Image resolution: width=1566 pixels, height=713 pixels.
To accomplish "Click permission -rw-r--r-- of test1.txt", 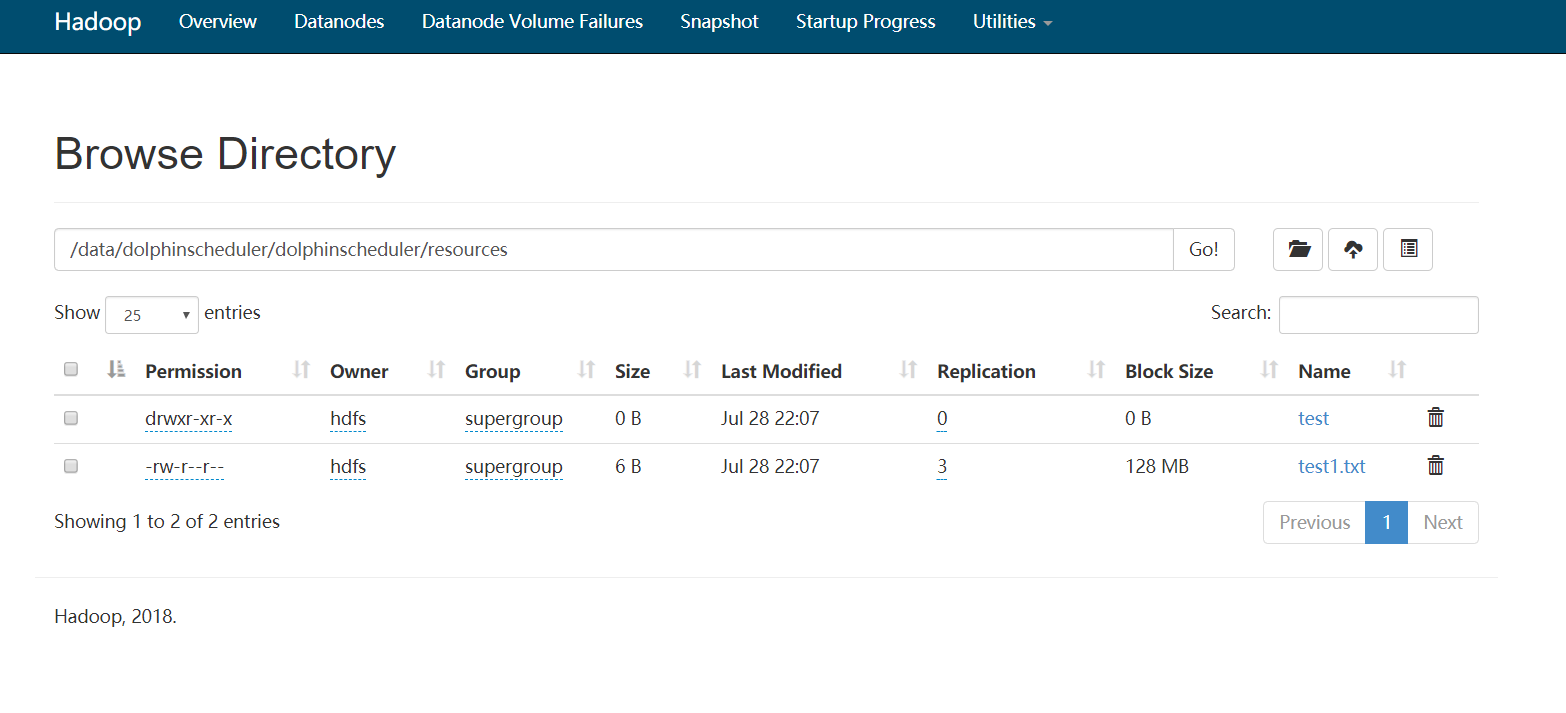I will (184, 466).
